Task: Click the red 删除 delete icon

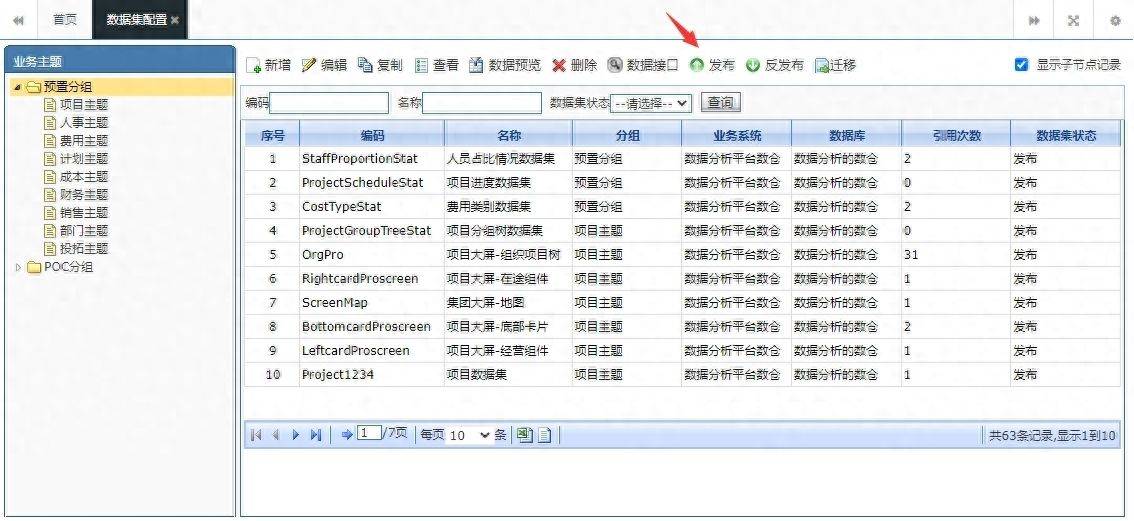Action: [559, 66]
